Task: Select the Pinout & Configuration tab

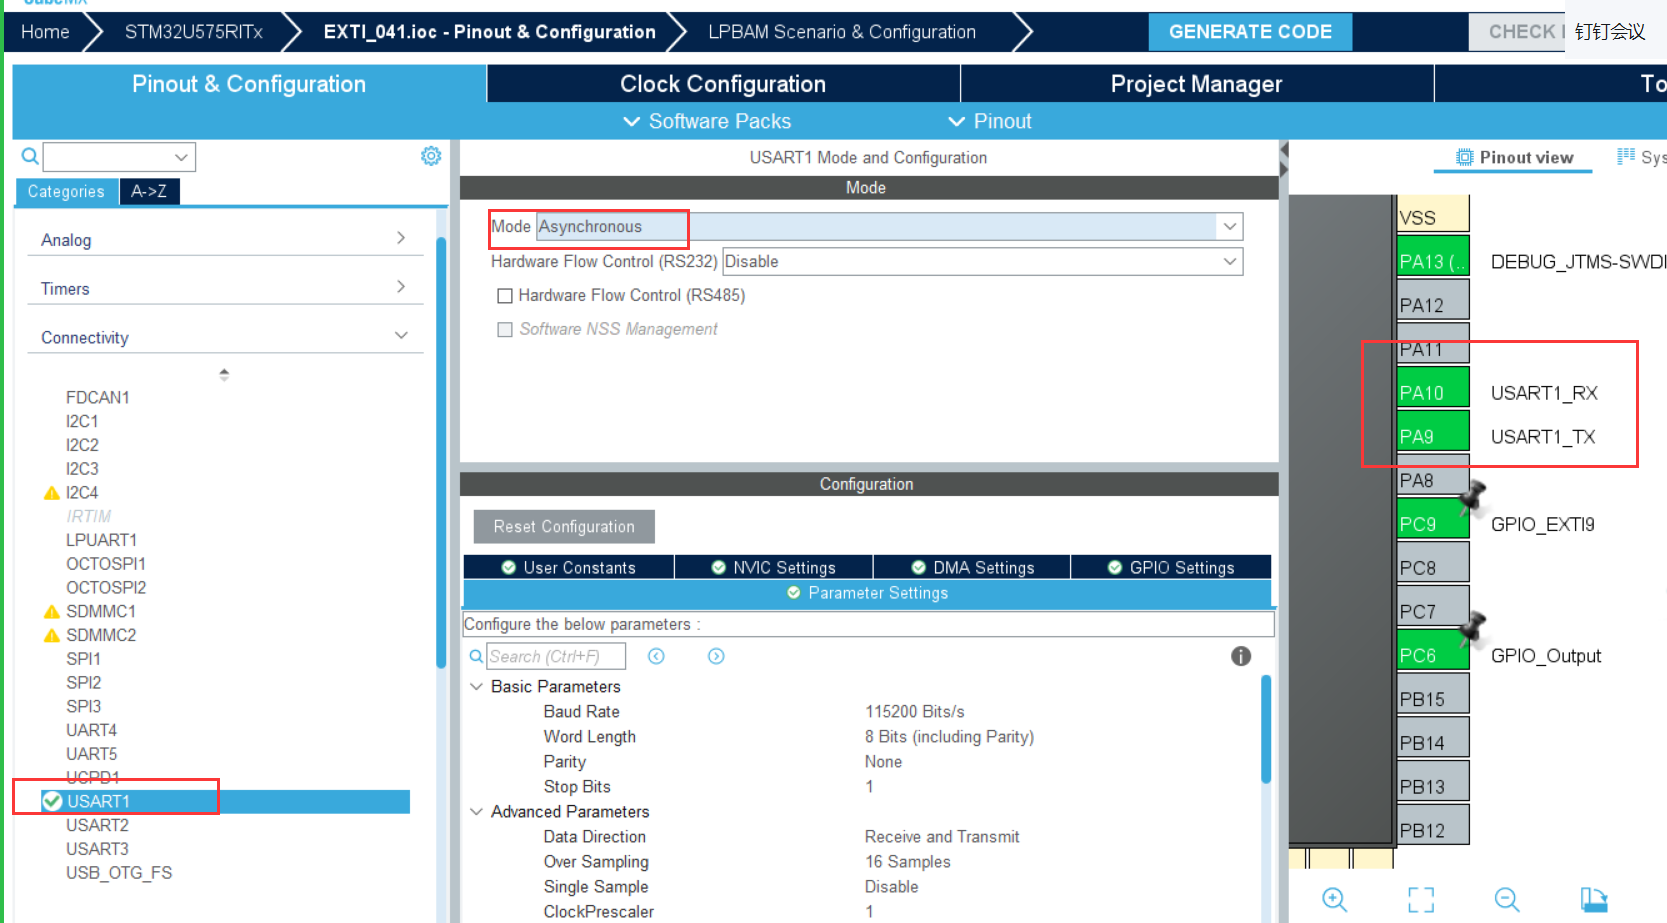Action: pyautogui.click(x=249, y=84)
